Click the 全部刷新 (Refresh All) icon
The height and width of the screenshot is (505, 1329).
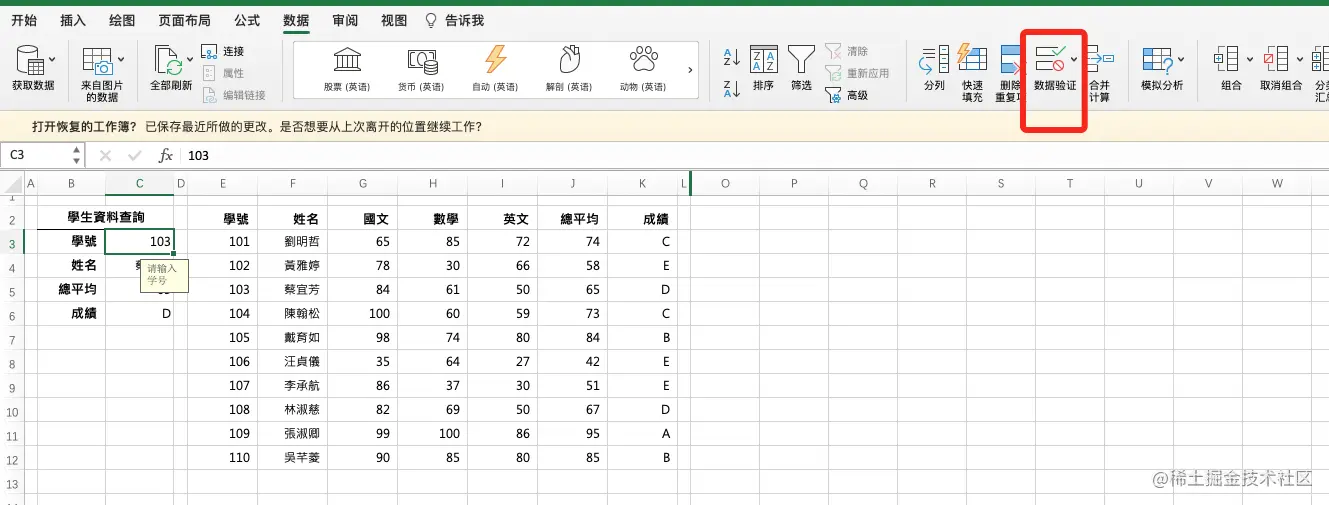[x=167, y=61]
